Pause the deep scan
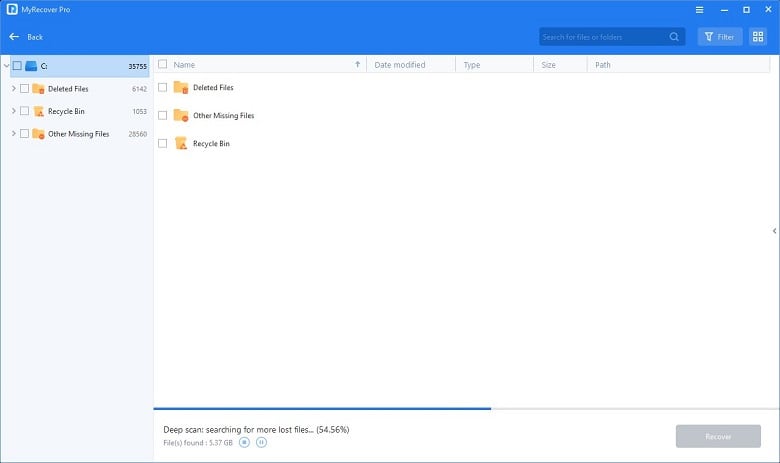Screen dimensions: 780x463 click(x=261, y=442)
